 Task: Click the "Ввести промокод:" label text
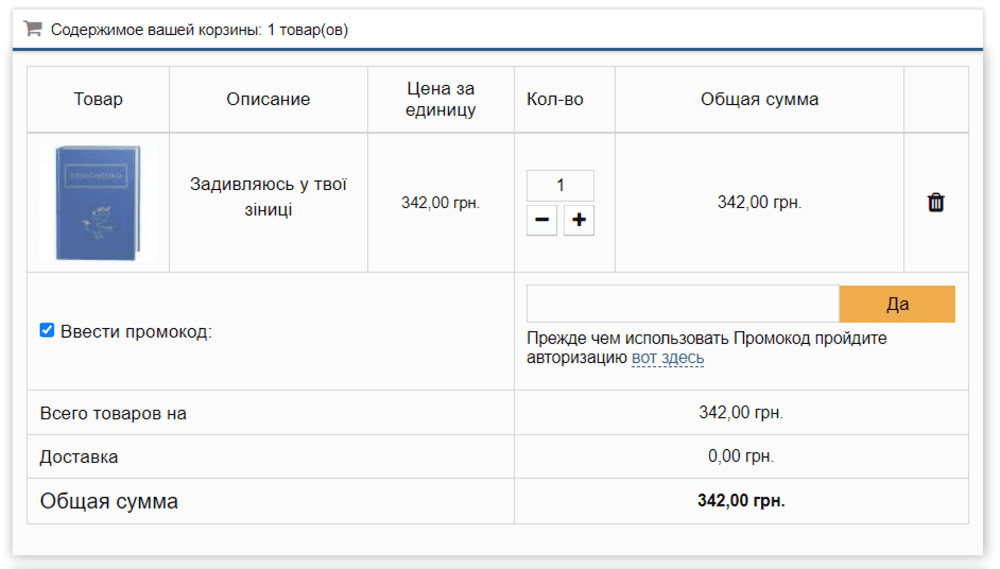(x=136, y=332)
